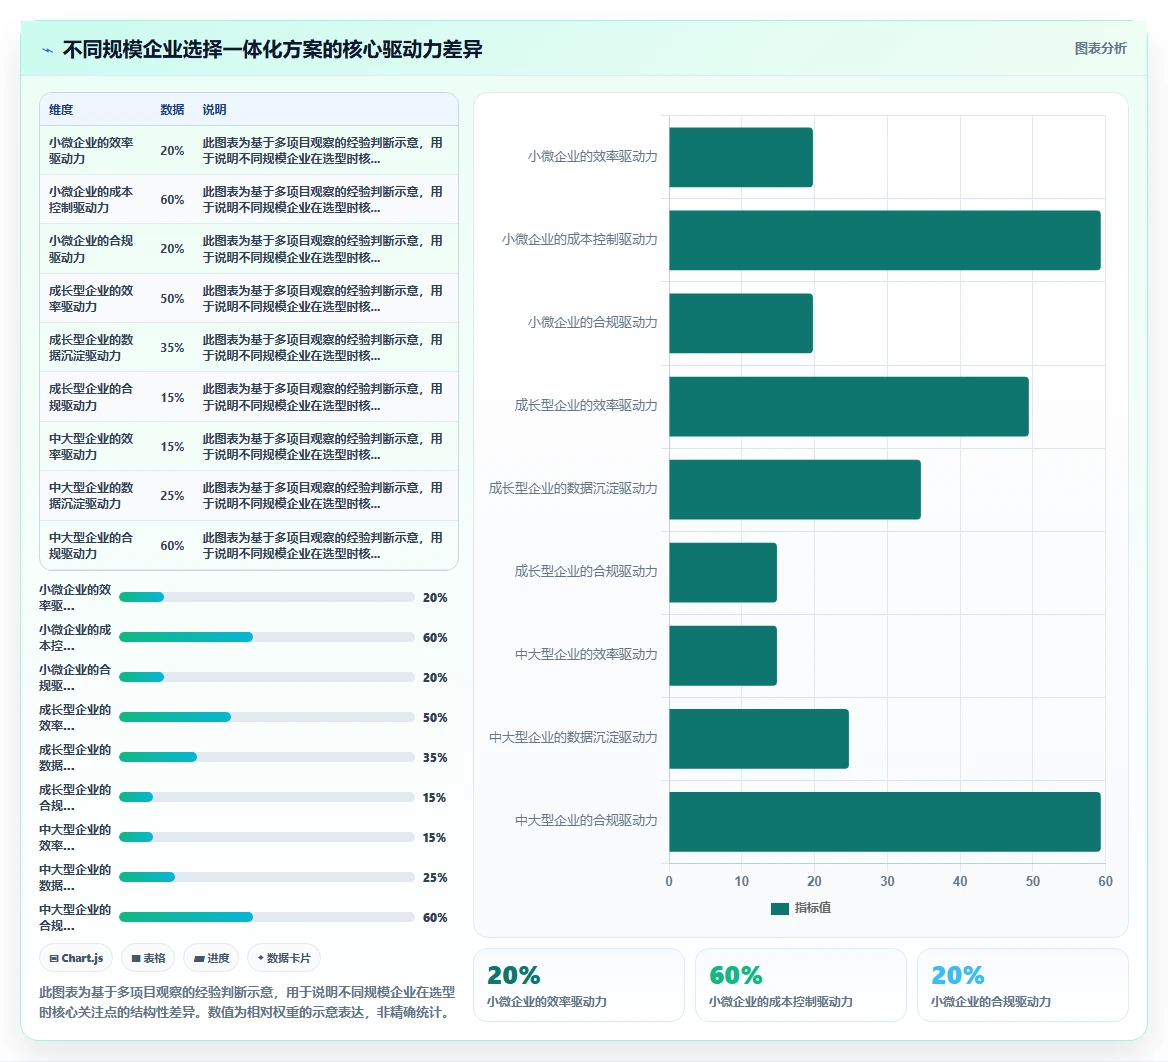
Task: Click the 维度 column header
Action: point(61,109)
